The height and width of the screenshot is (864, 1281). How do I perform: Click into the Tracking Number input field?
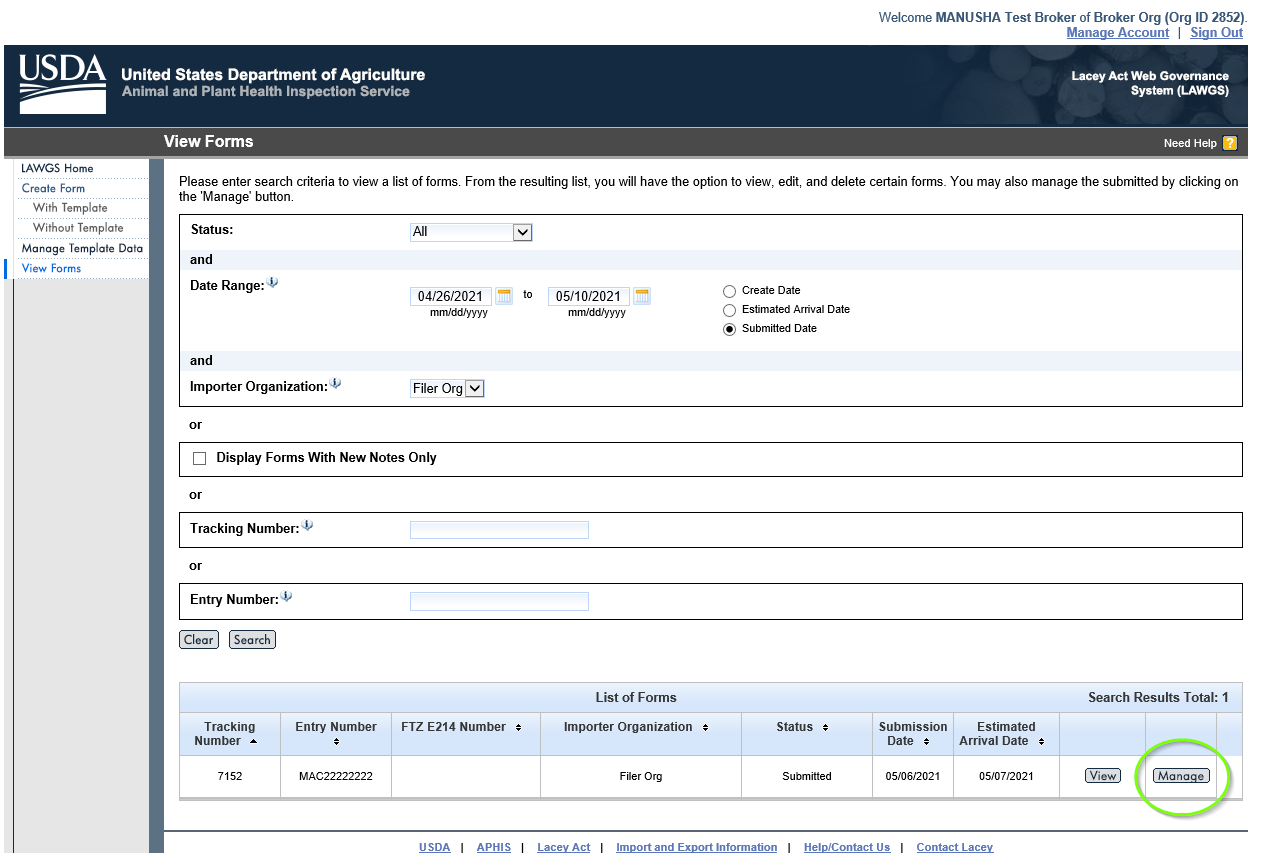click(x=499, y=530)
